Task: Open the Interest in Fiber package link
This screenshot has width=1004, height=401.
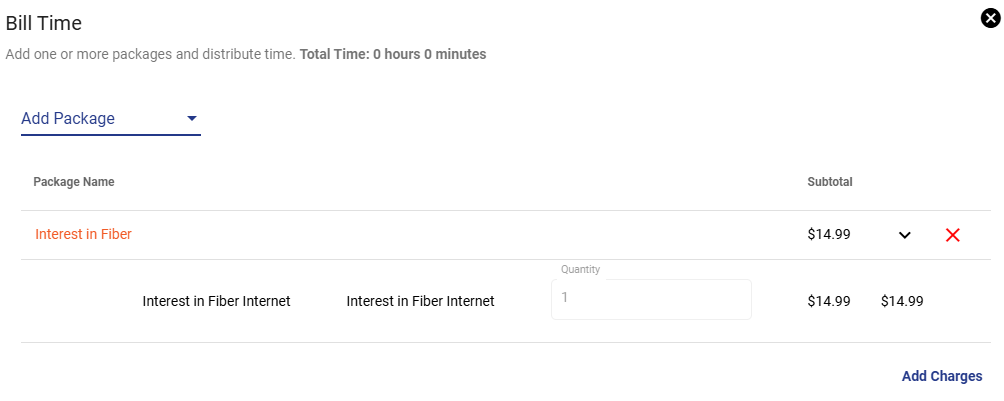Action: tap(83, 234)
